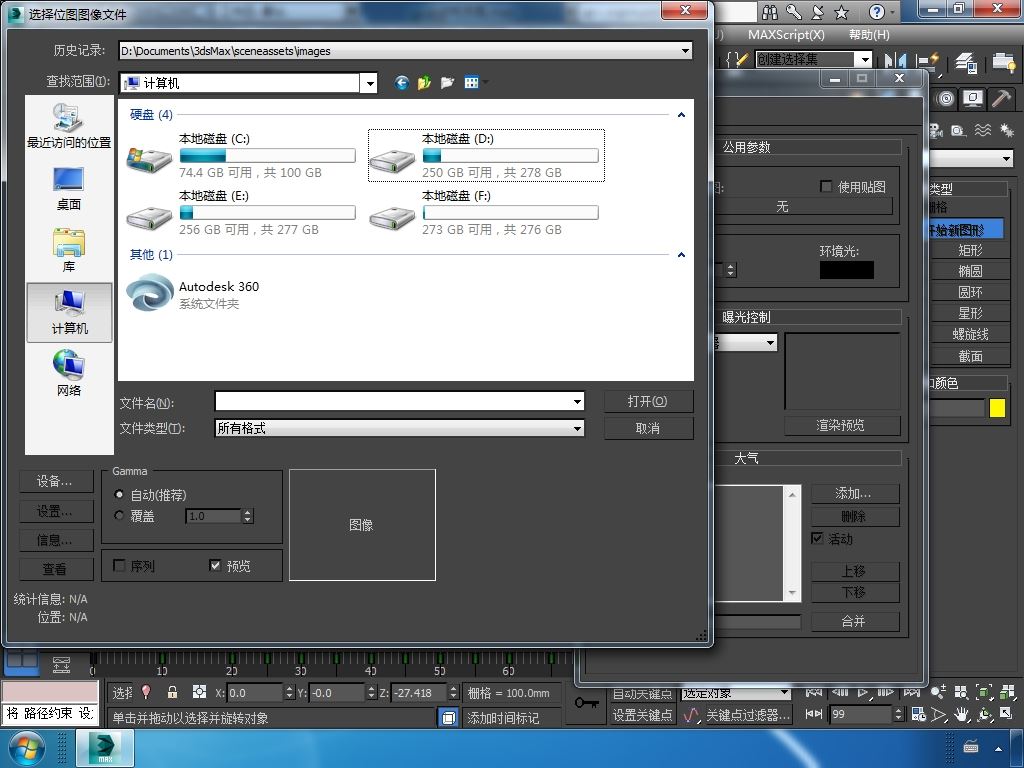Screen dimensions: 1024x768
Task: Click the satellite communication center icon
Action: [818, 12]
